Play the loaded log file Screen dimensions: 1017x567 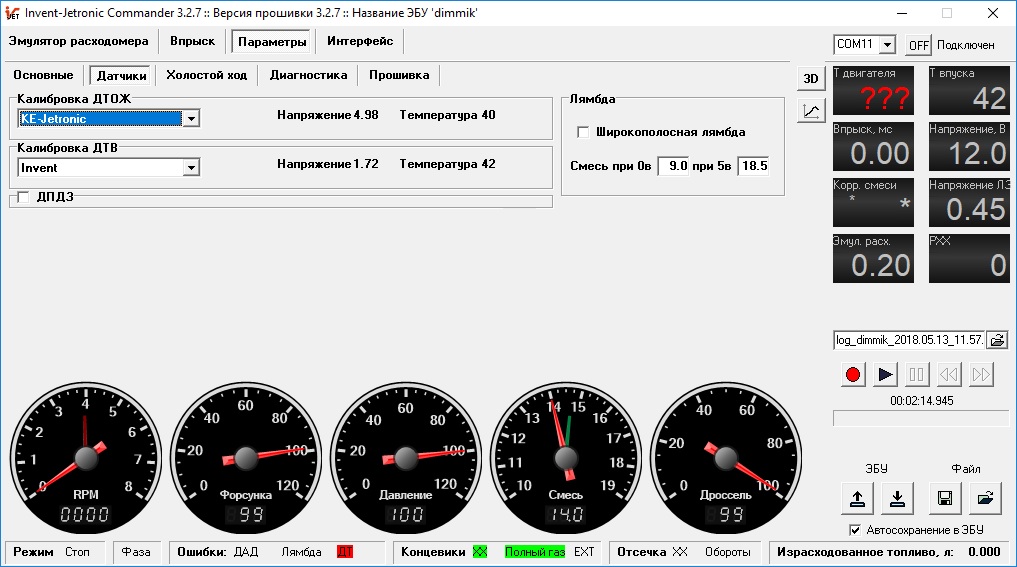[885, 374]
